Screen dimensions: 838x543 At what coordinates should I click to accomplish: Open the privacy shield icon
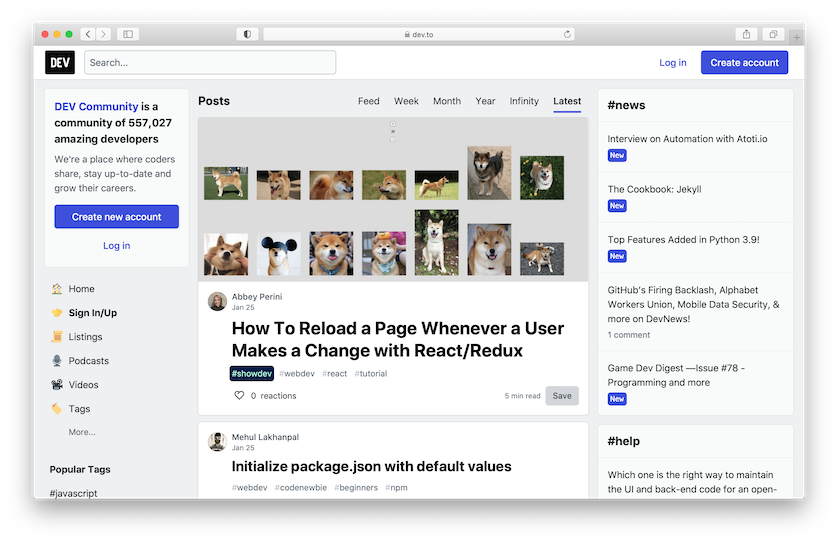247,34
